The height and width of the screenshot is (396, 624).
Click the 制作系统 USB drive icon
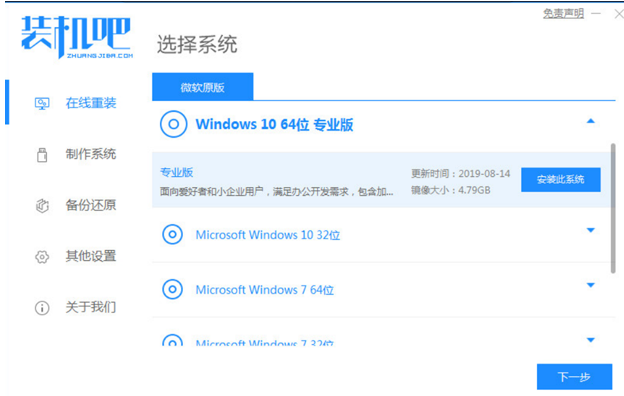42,155
